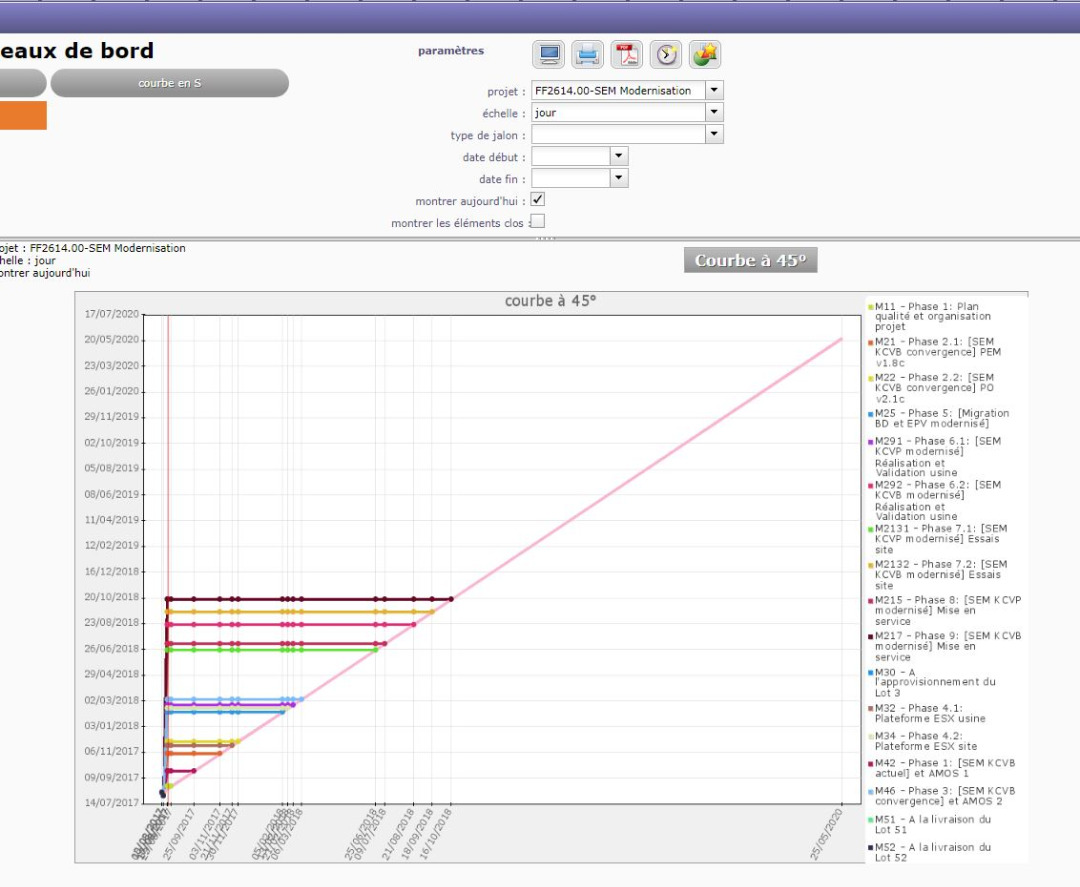Viewport: 1080px width, 887px height.
Task: Open the date fin calendar dropdown
Action: [619, 179]
